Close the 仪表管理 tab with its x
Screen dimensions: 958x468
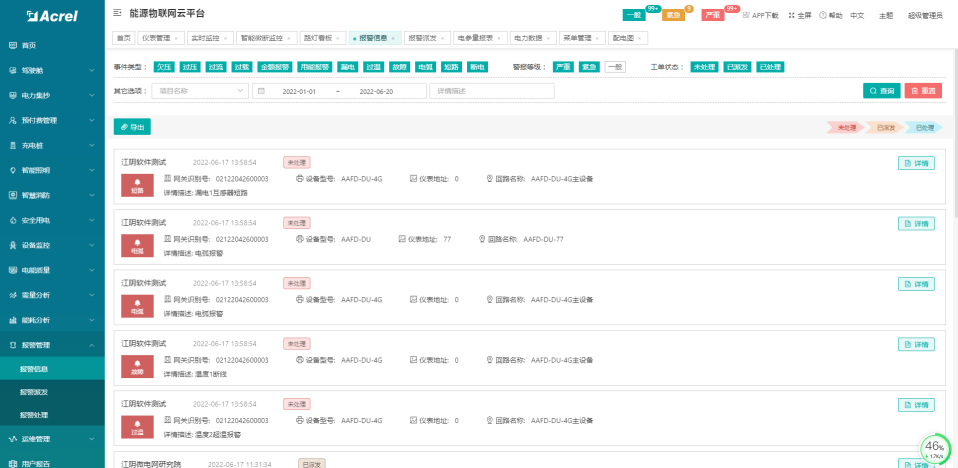click(x=176, y=38)
